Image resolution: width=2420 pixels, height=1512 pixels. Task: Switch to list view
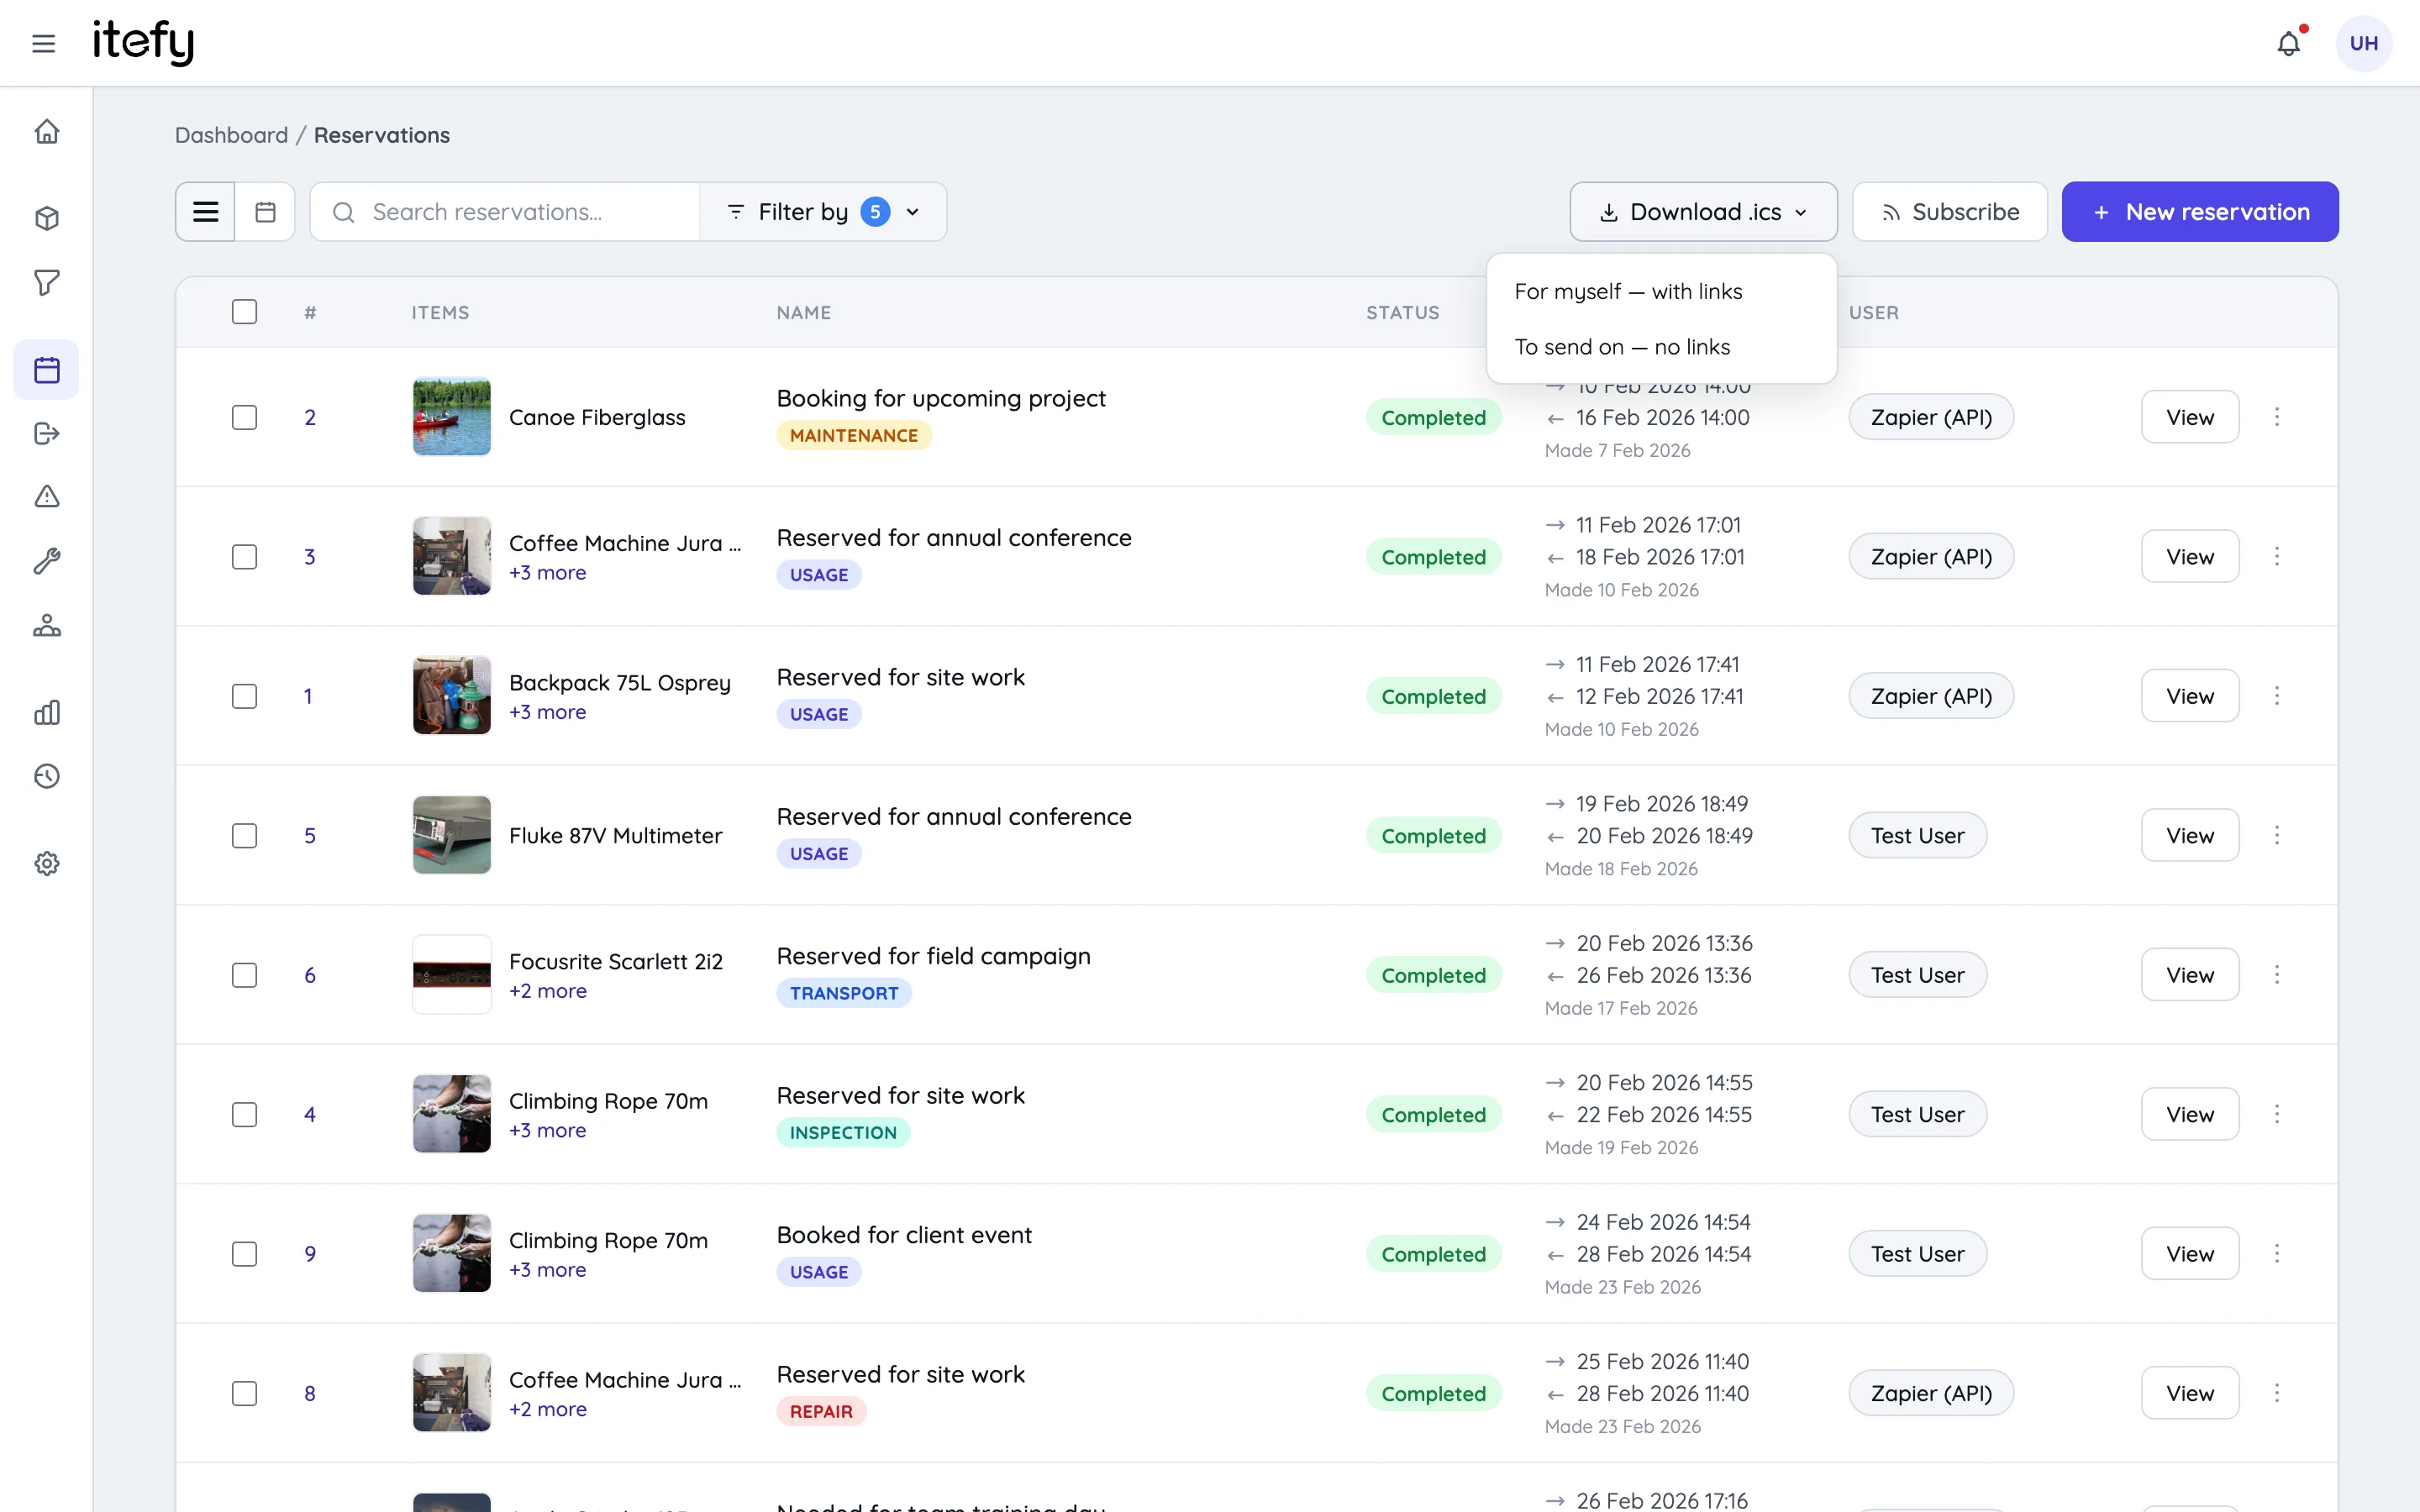click(206, 212)
